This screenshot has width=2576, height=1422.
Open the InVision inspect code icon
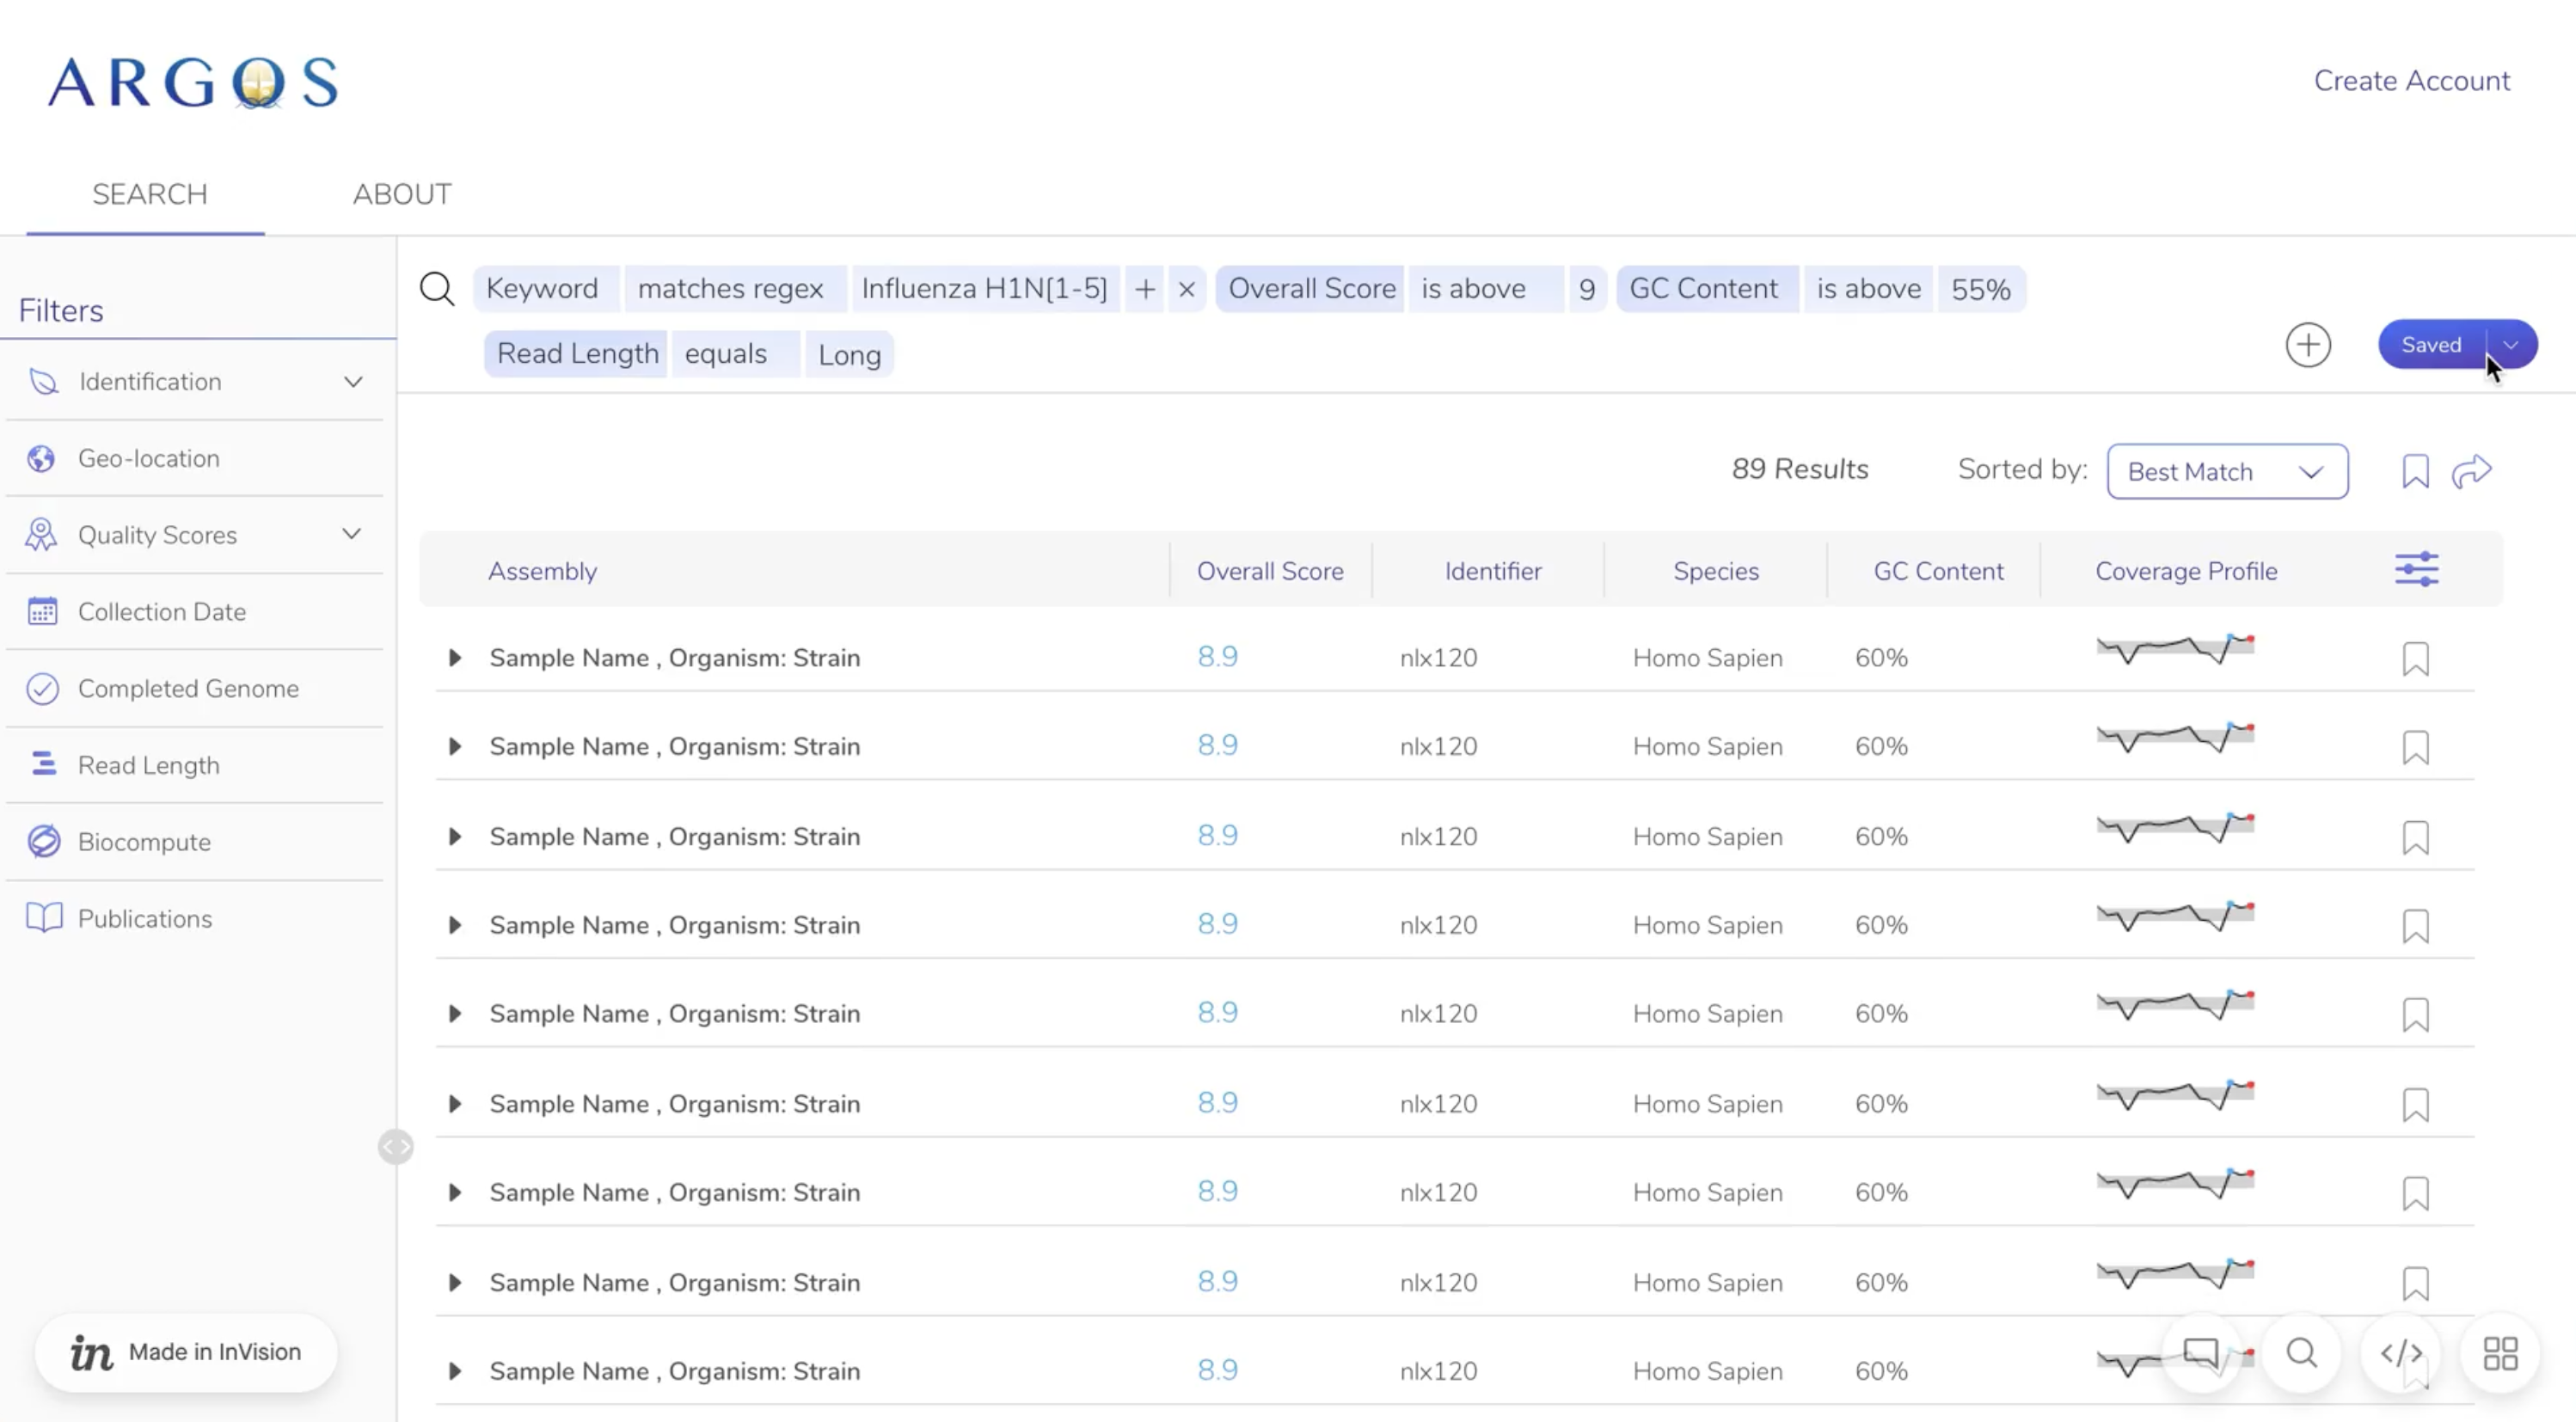[x=2401, y=1353]
